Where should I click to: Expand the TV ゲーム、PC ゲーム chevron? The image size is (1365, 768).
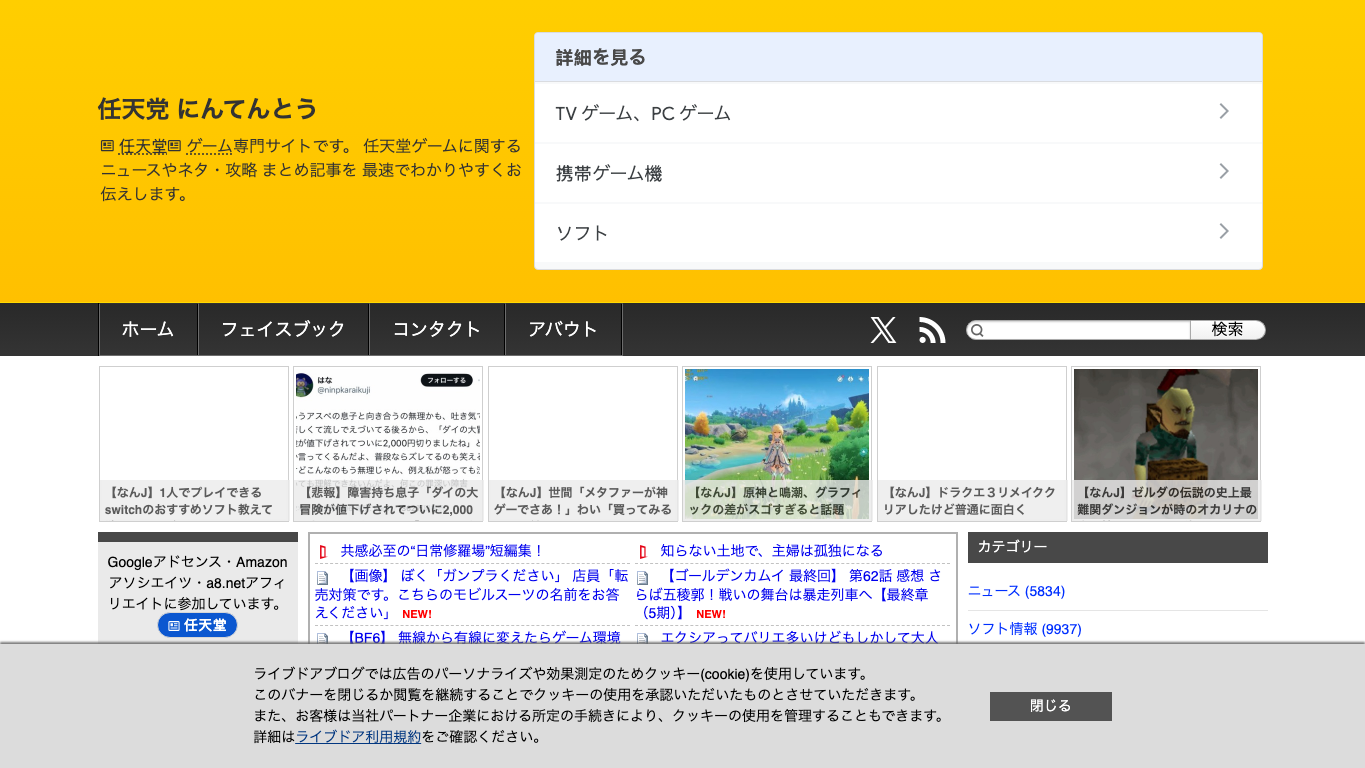(x=1224, y=111)
